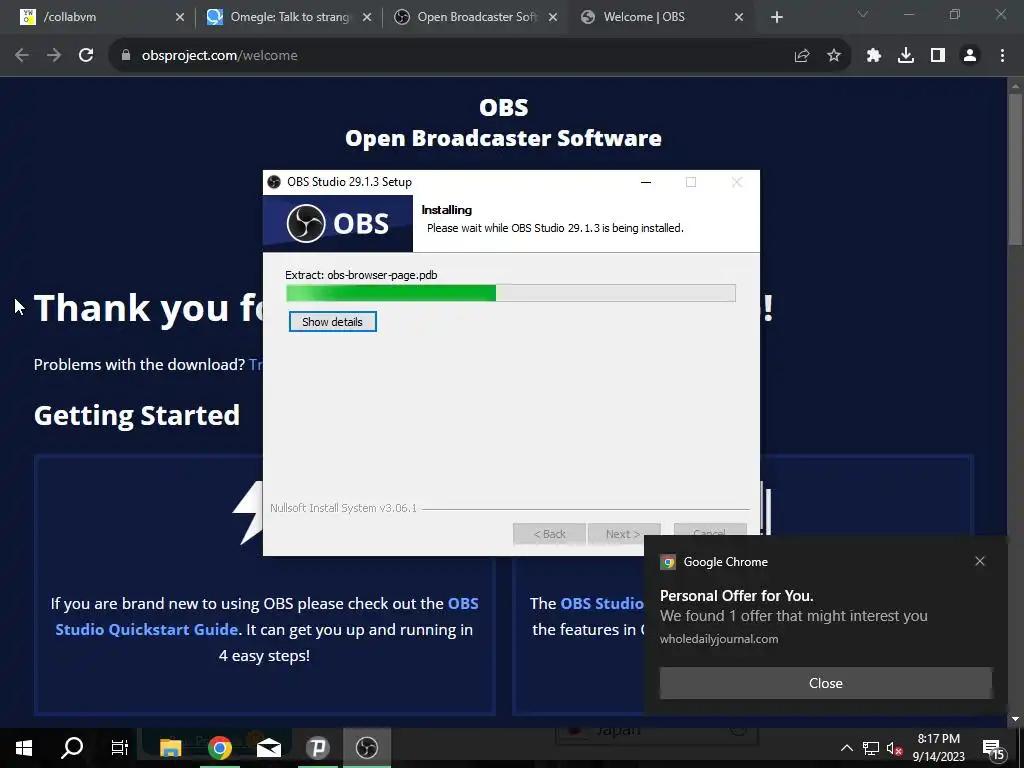Open a new tab with plus button
This screenshot has height=768, width=1024.
tap(776, 17)
